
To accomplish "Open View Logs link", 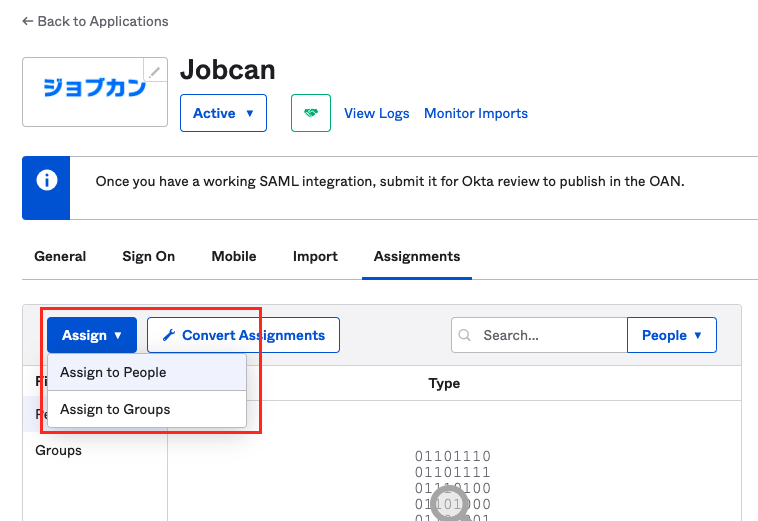I will [x=377, y=113].
